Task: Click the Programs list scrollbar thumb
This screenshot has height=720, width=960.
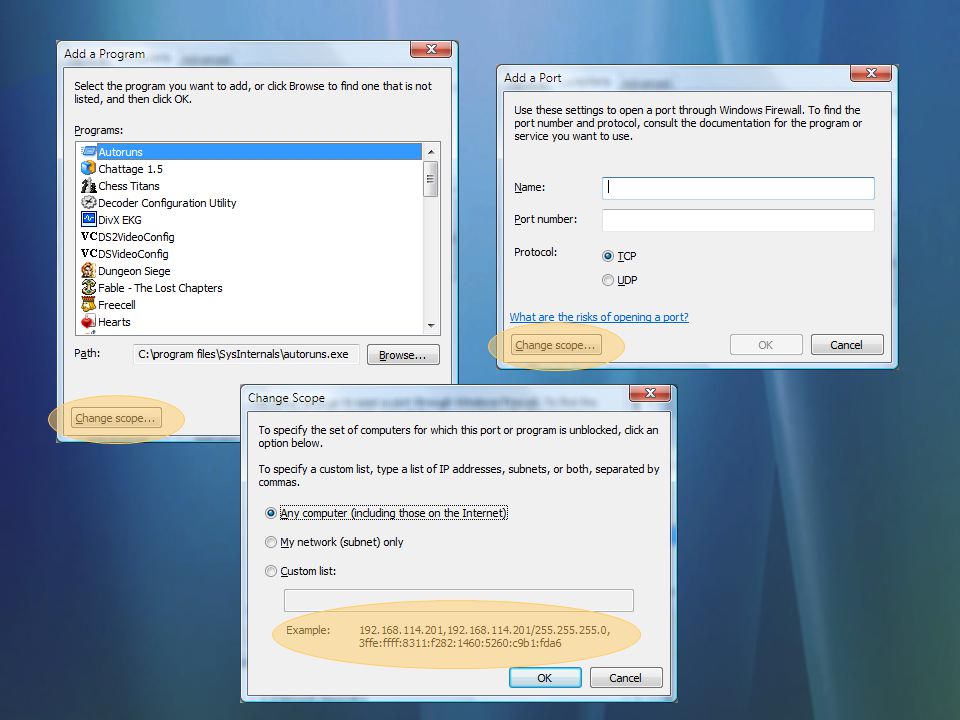Action: (431, 179)
